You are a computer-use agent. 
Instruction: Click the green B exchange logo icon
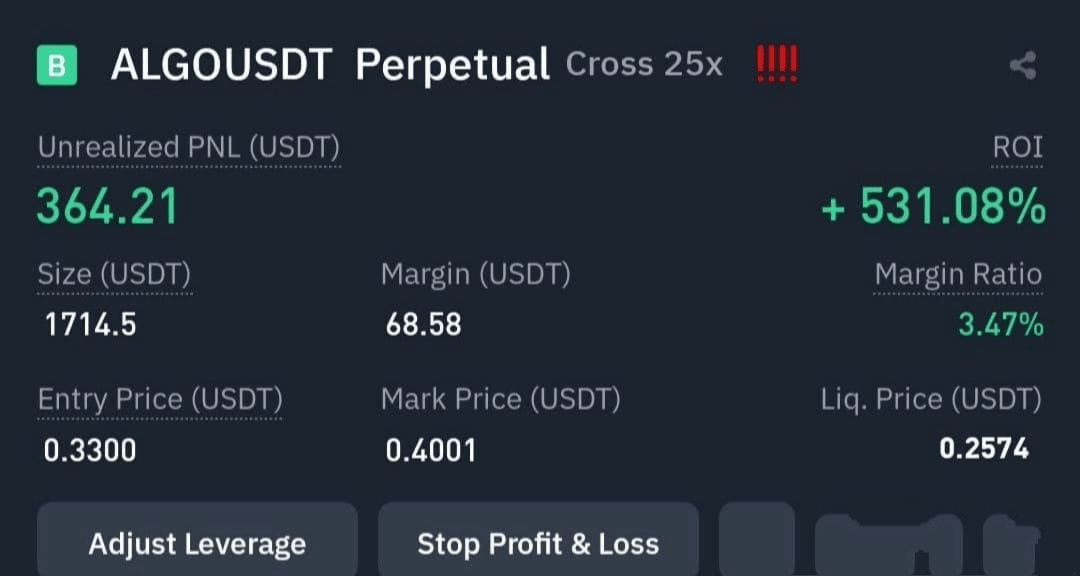(x=57, y=65)
